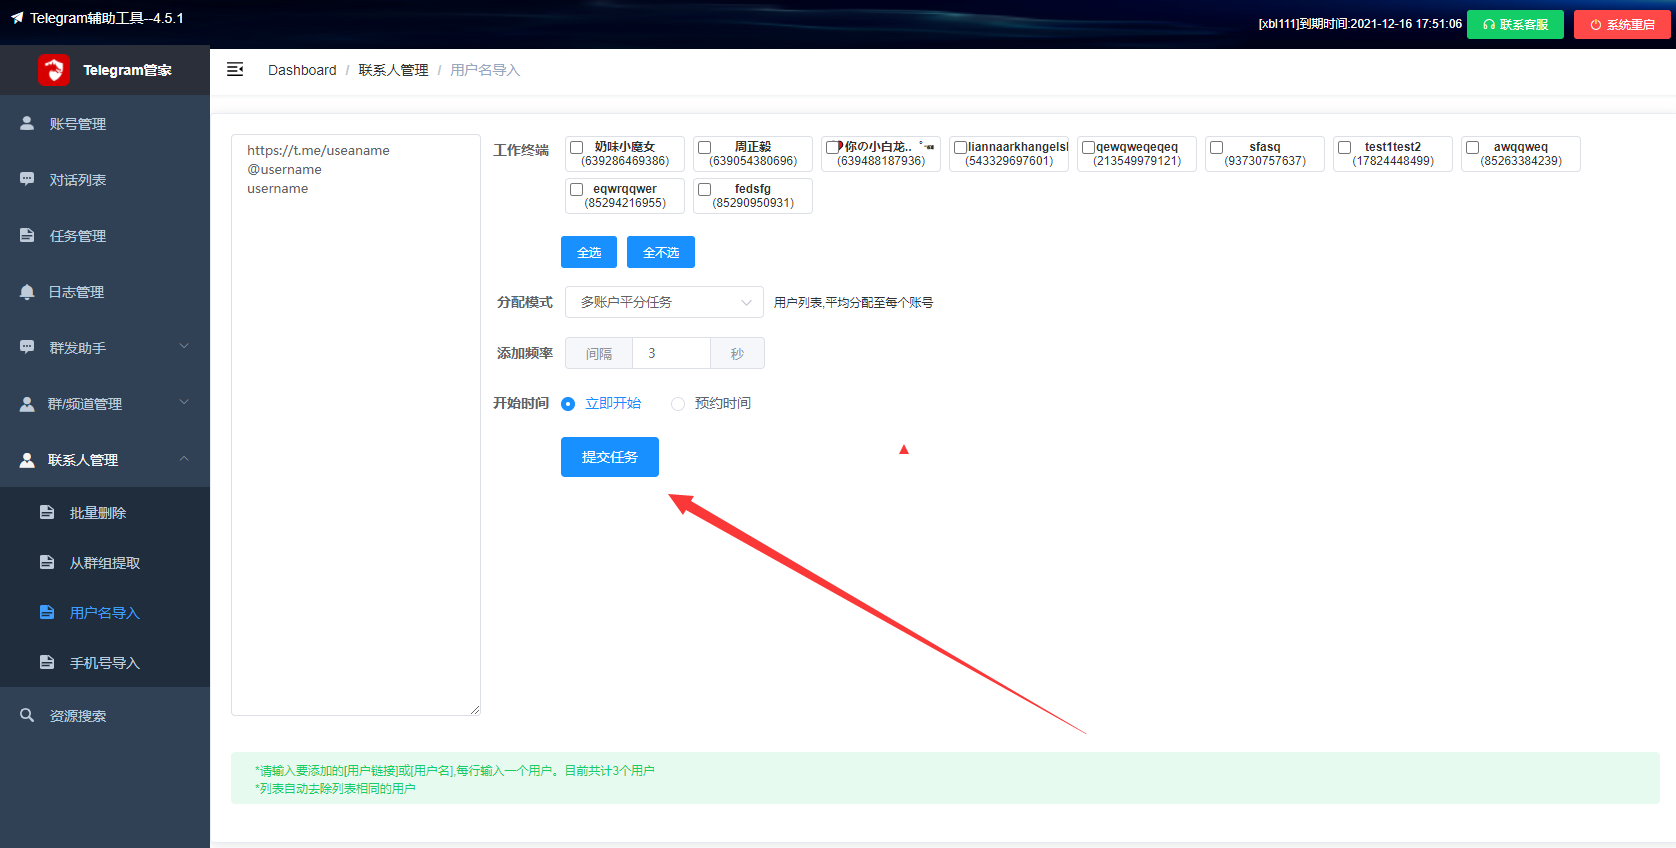
Task: Click the 群/频道管理 user icon
Action: pos(27,403)
